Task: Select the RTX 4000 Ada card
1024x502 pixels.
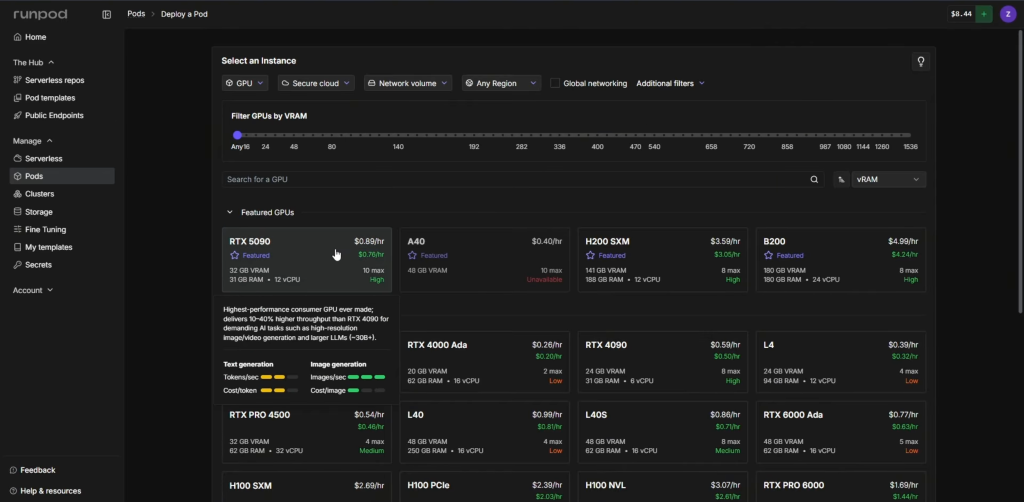Action: tap(485, 362)
